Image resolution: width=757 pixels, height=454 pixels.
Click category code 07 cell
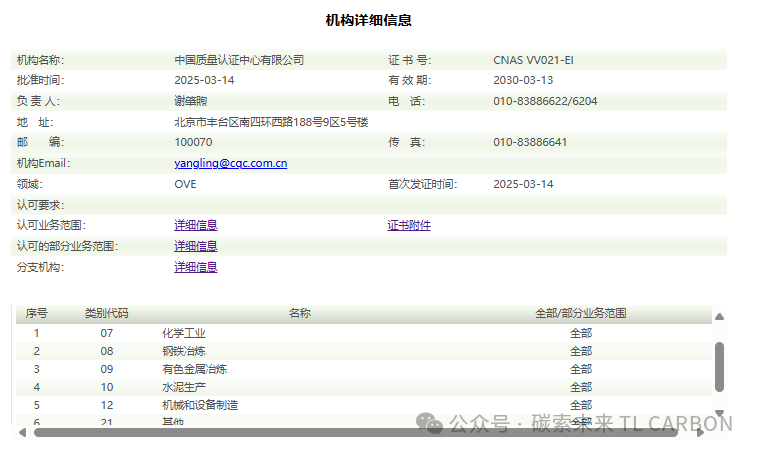[x=107, y=333]
